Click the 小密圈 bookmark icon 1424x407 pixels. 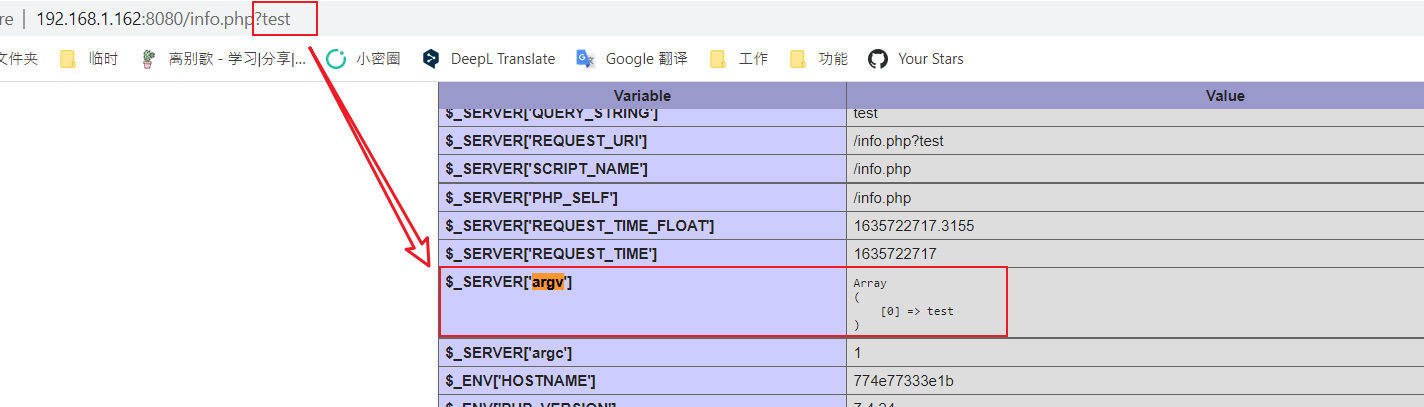point(337,59)
